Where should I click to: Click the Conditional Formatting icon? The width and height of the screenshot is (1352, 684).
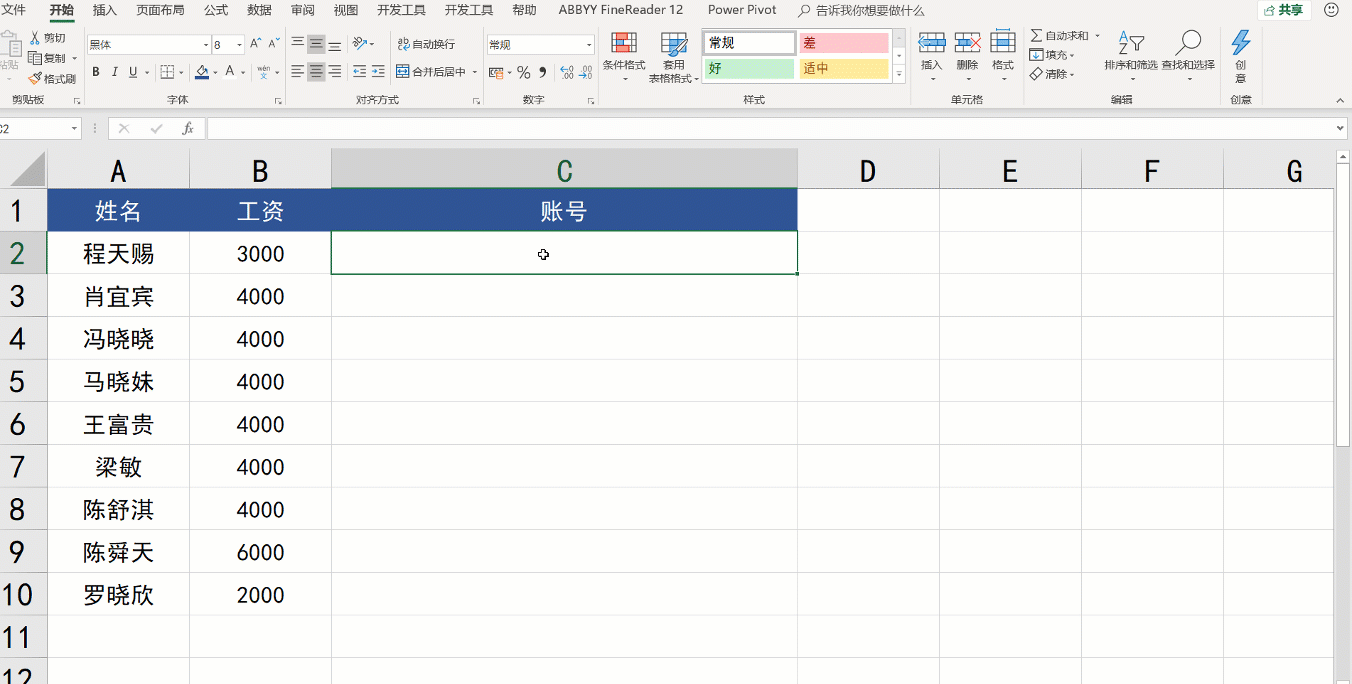click(x=624, y=44)
